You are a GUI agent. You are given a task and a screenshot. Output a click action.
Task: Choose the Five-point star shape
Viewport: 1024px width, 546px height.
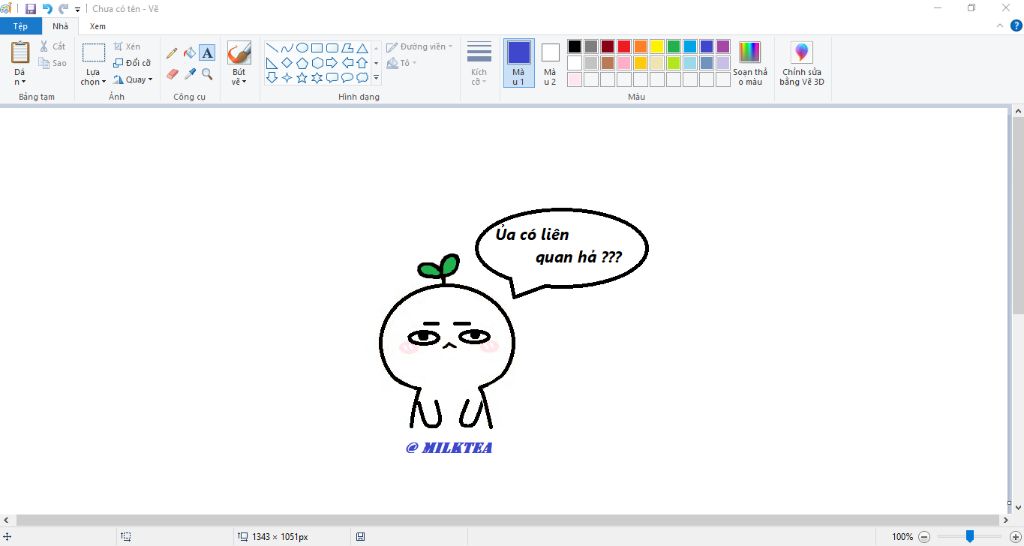(x=302, y=78)
